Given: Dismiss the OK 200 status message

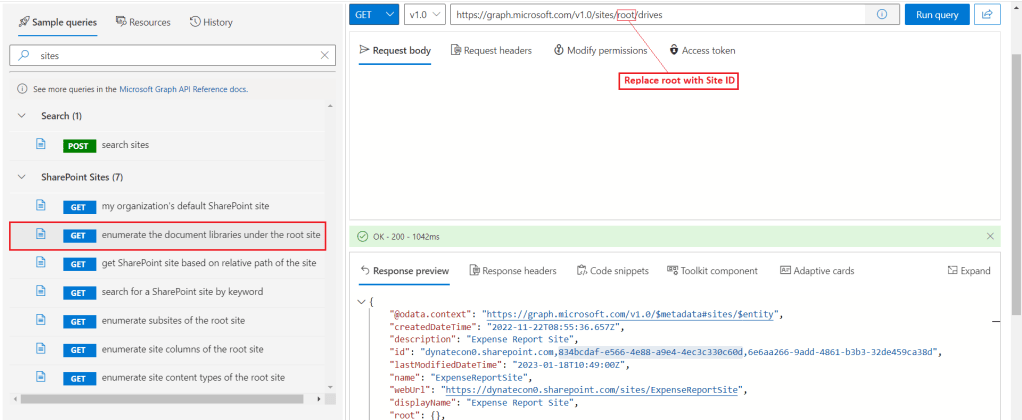Looking at the screenshot, I should [990, 236].
